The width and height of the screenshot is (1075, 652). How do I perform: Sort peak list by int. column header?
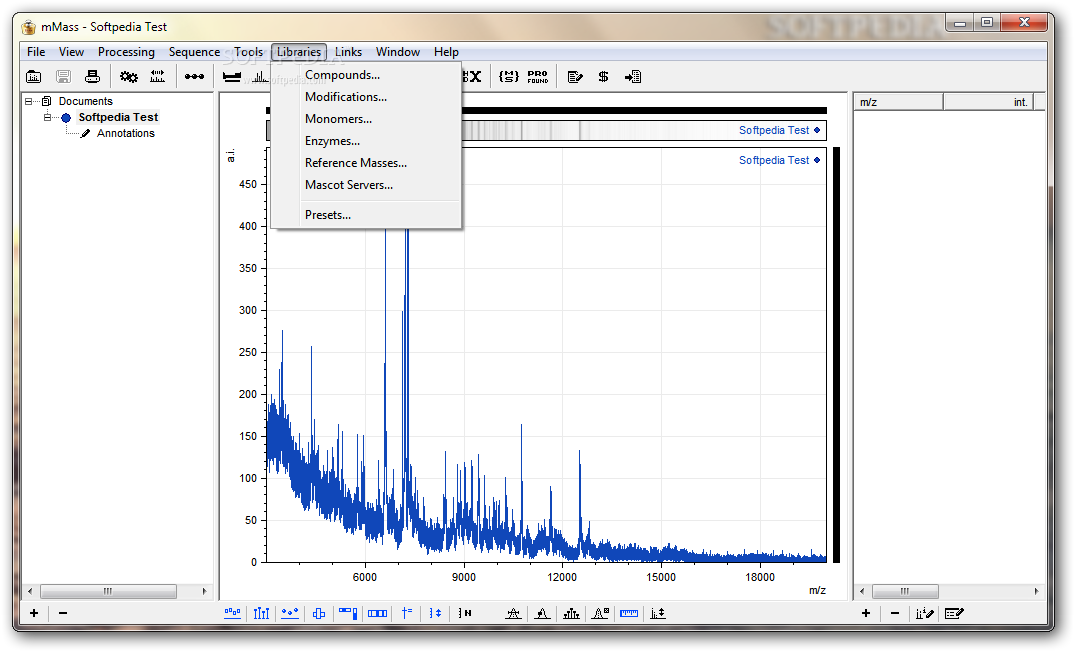coord(988,102)
